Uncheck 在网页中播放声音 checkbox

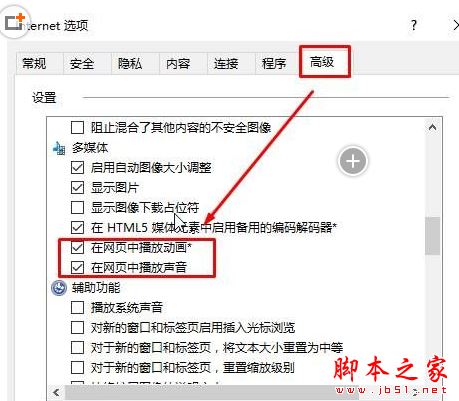77,267
